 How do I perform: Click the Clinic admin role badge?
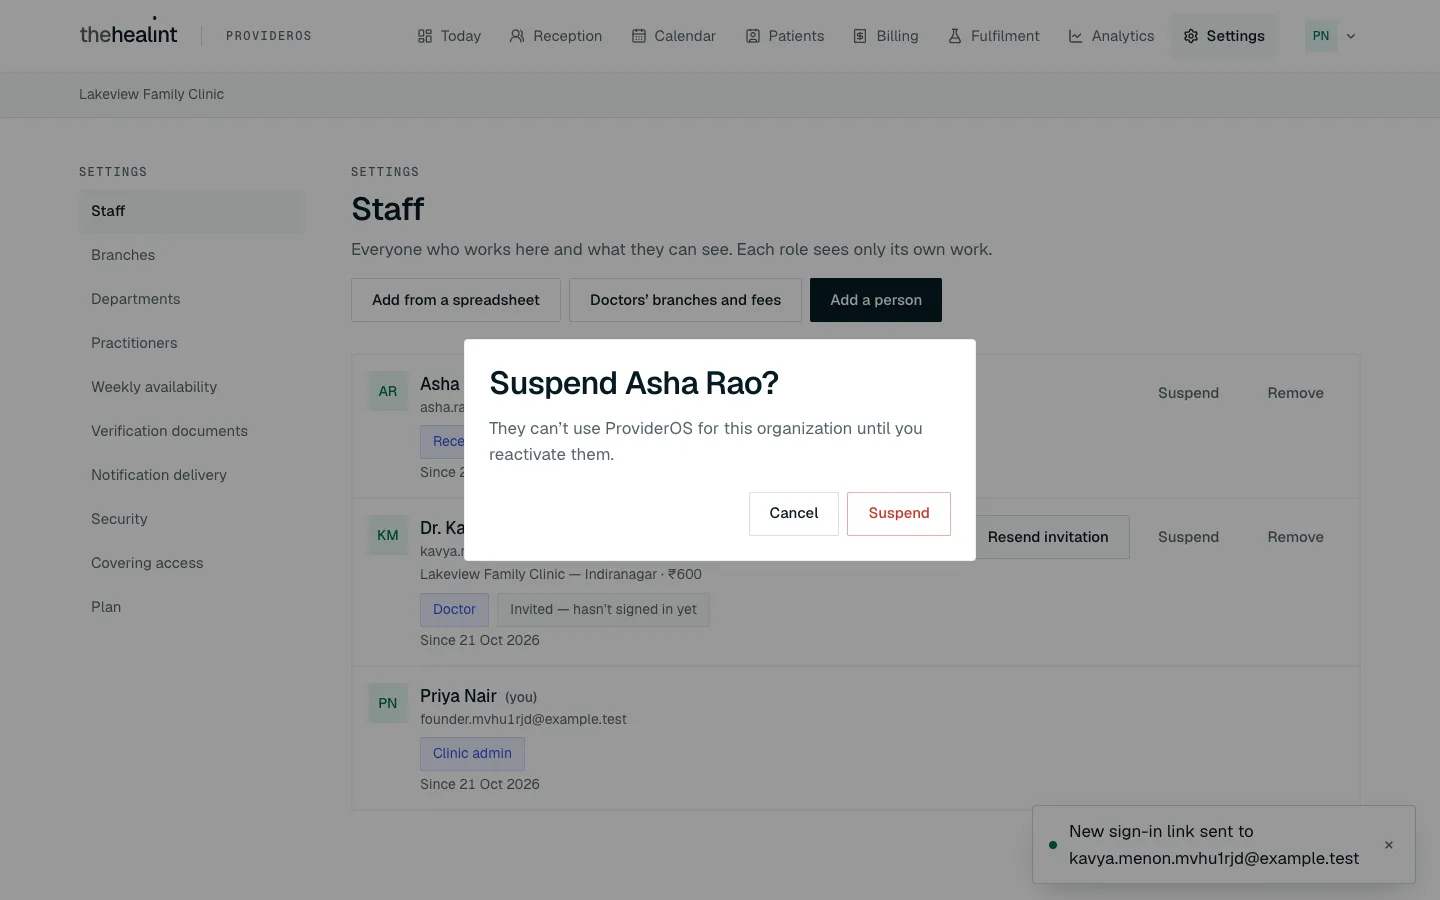click(472, 753)
